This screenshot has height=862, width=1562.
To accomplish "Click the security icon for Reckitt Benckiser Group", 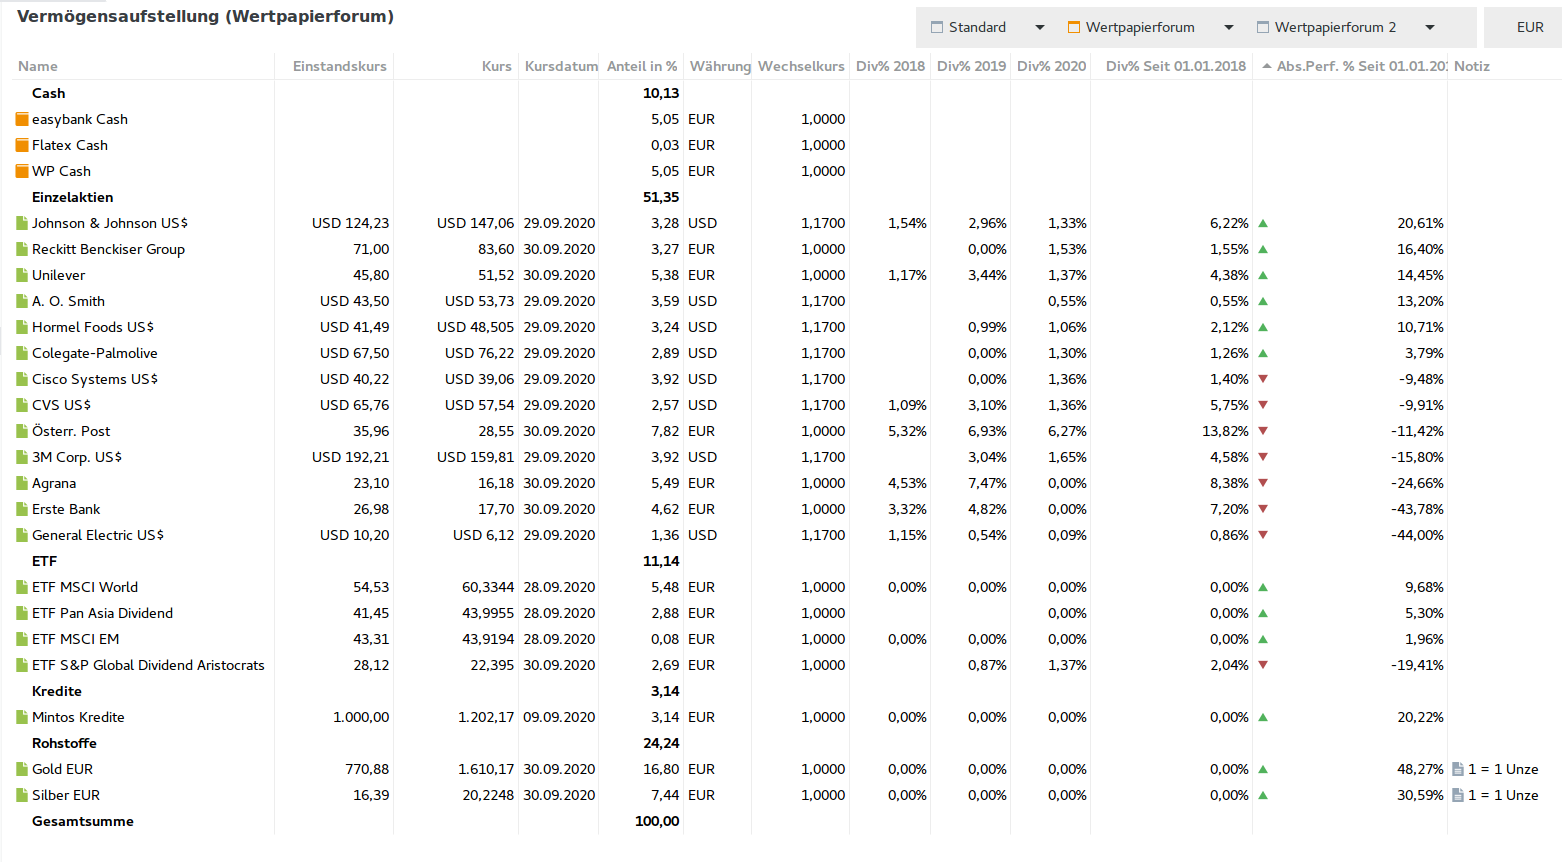I will [x=22, y=249].
